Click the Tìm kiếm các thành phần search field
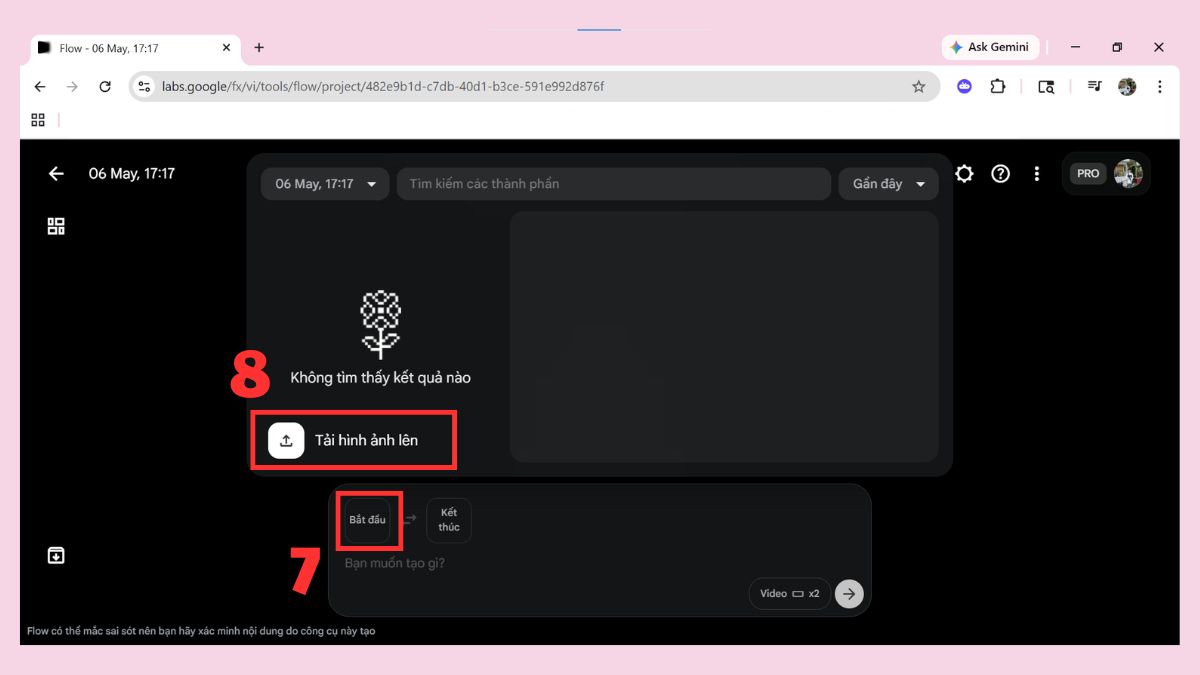This screenshot has width=1200, height=675. (x=614, y=184)
